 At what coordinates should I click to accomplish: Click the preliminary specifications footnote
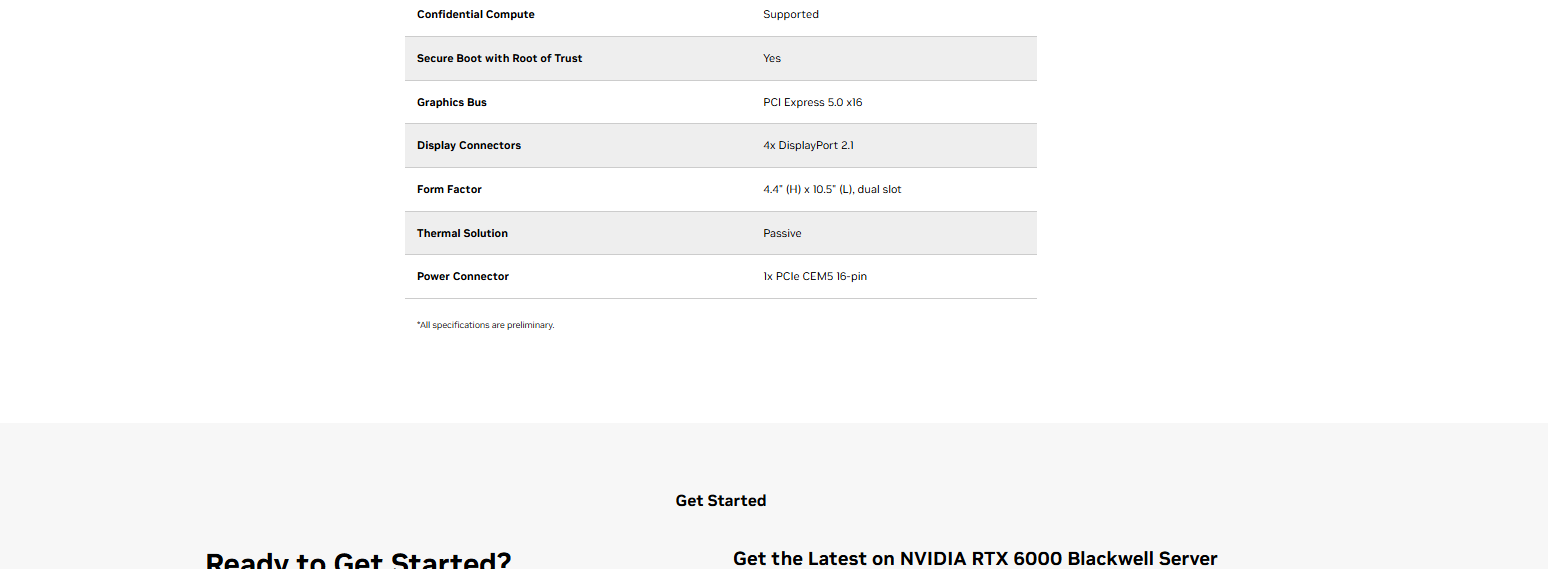(485, 325)
